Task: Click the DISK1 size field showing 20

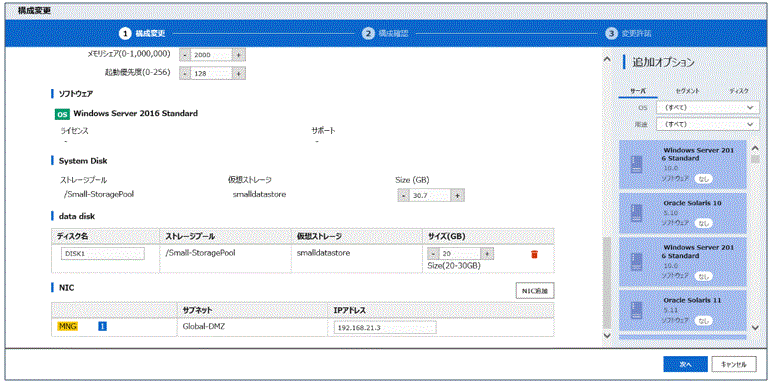Action: (x=460, y=253)
